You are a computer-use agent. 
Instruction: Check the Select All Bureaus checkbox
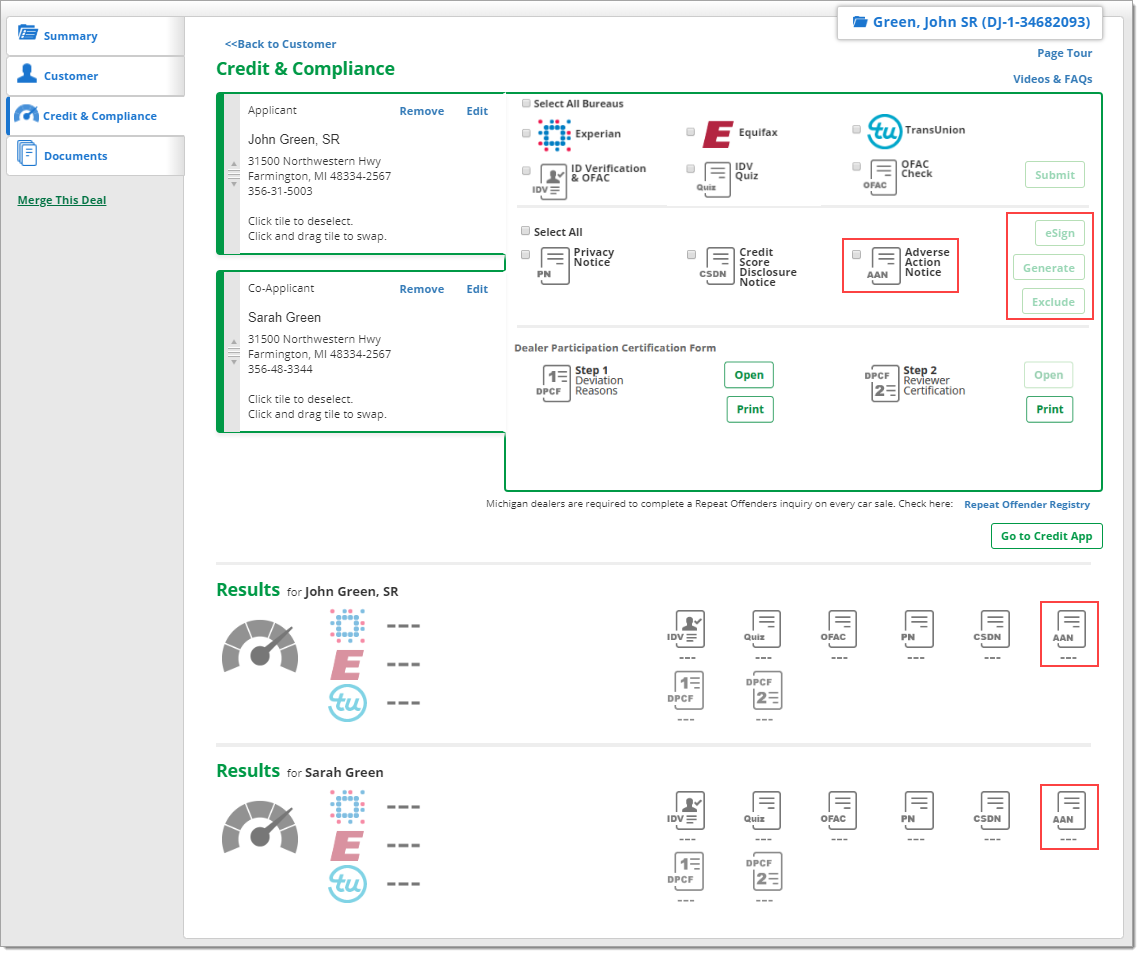pyautogui.click(x=526, y=103)
